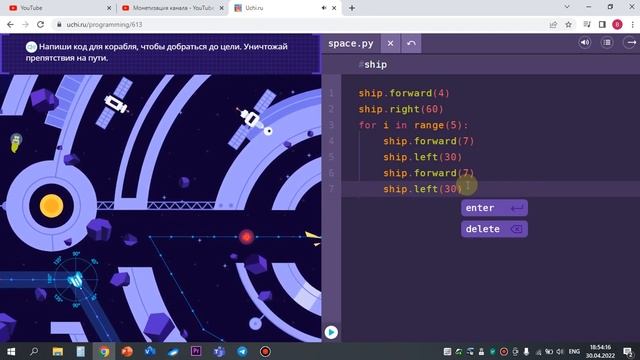Toggle the sound speaker icon in editor

(x=585, y=42)
